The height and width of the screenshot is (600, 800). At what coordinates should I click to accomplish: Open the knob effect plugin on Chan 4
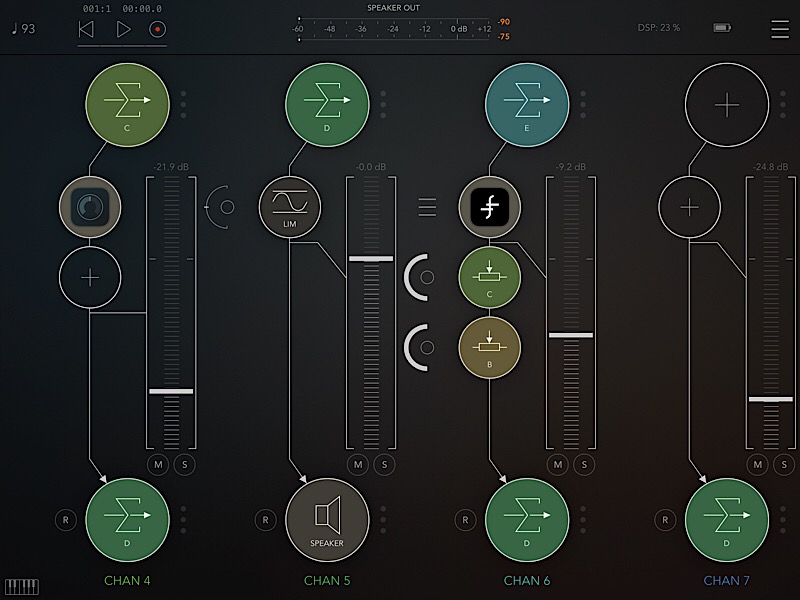click(90, 206)
